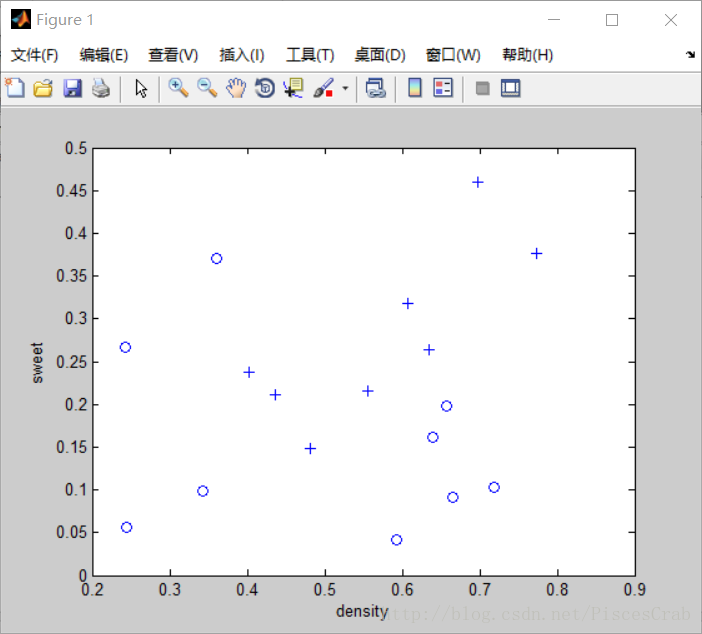Image resolution: width=702 pixels, height=634 pixels.
Task: Click the x-axis tick label 0.6
Action: [x=402, y=590]
